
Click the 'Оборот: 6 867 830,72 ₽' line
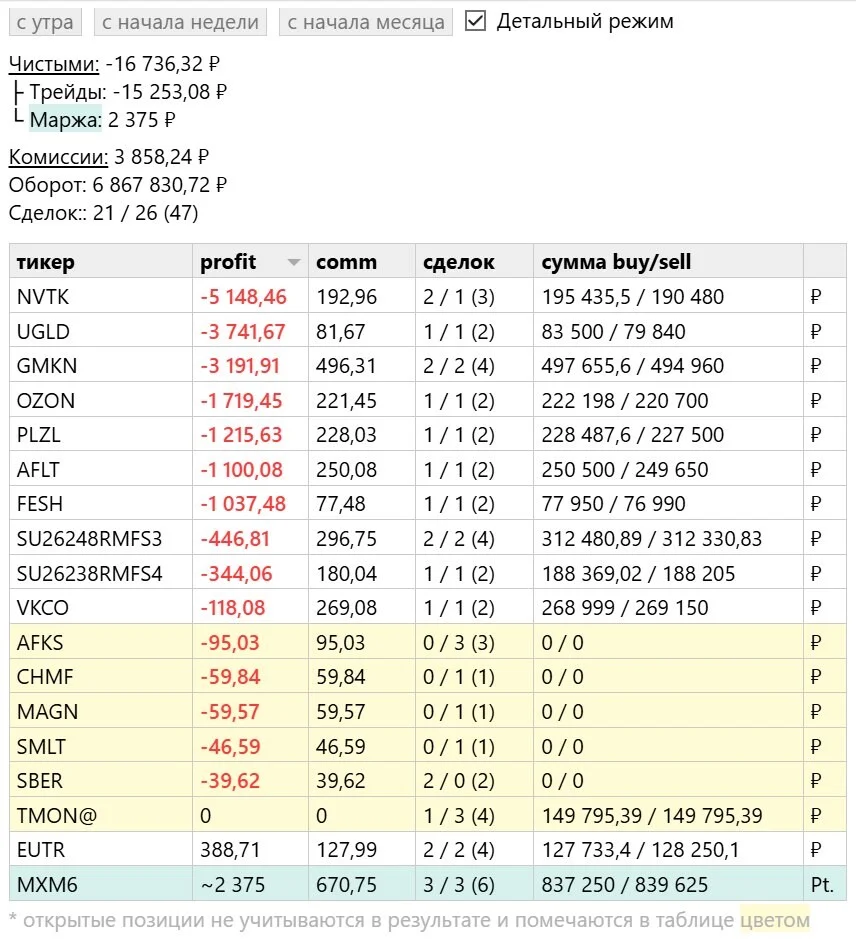pos(118,184)
